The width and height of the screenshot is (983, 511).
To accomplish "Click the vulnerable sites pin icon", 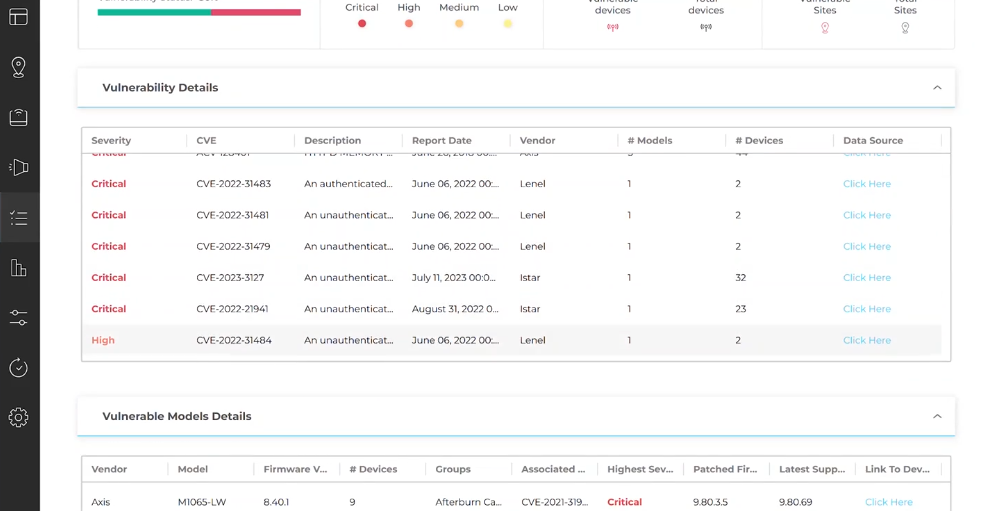I will click(825, 28).
